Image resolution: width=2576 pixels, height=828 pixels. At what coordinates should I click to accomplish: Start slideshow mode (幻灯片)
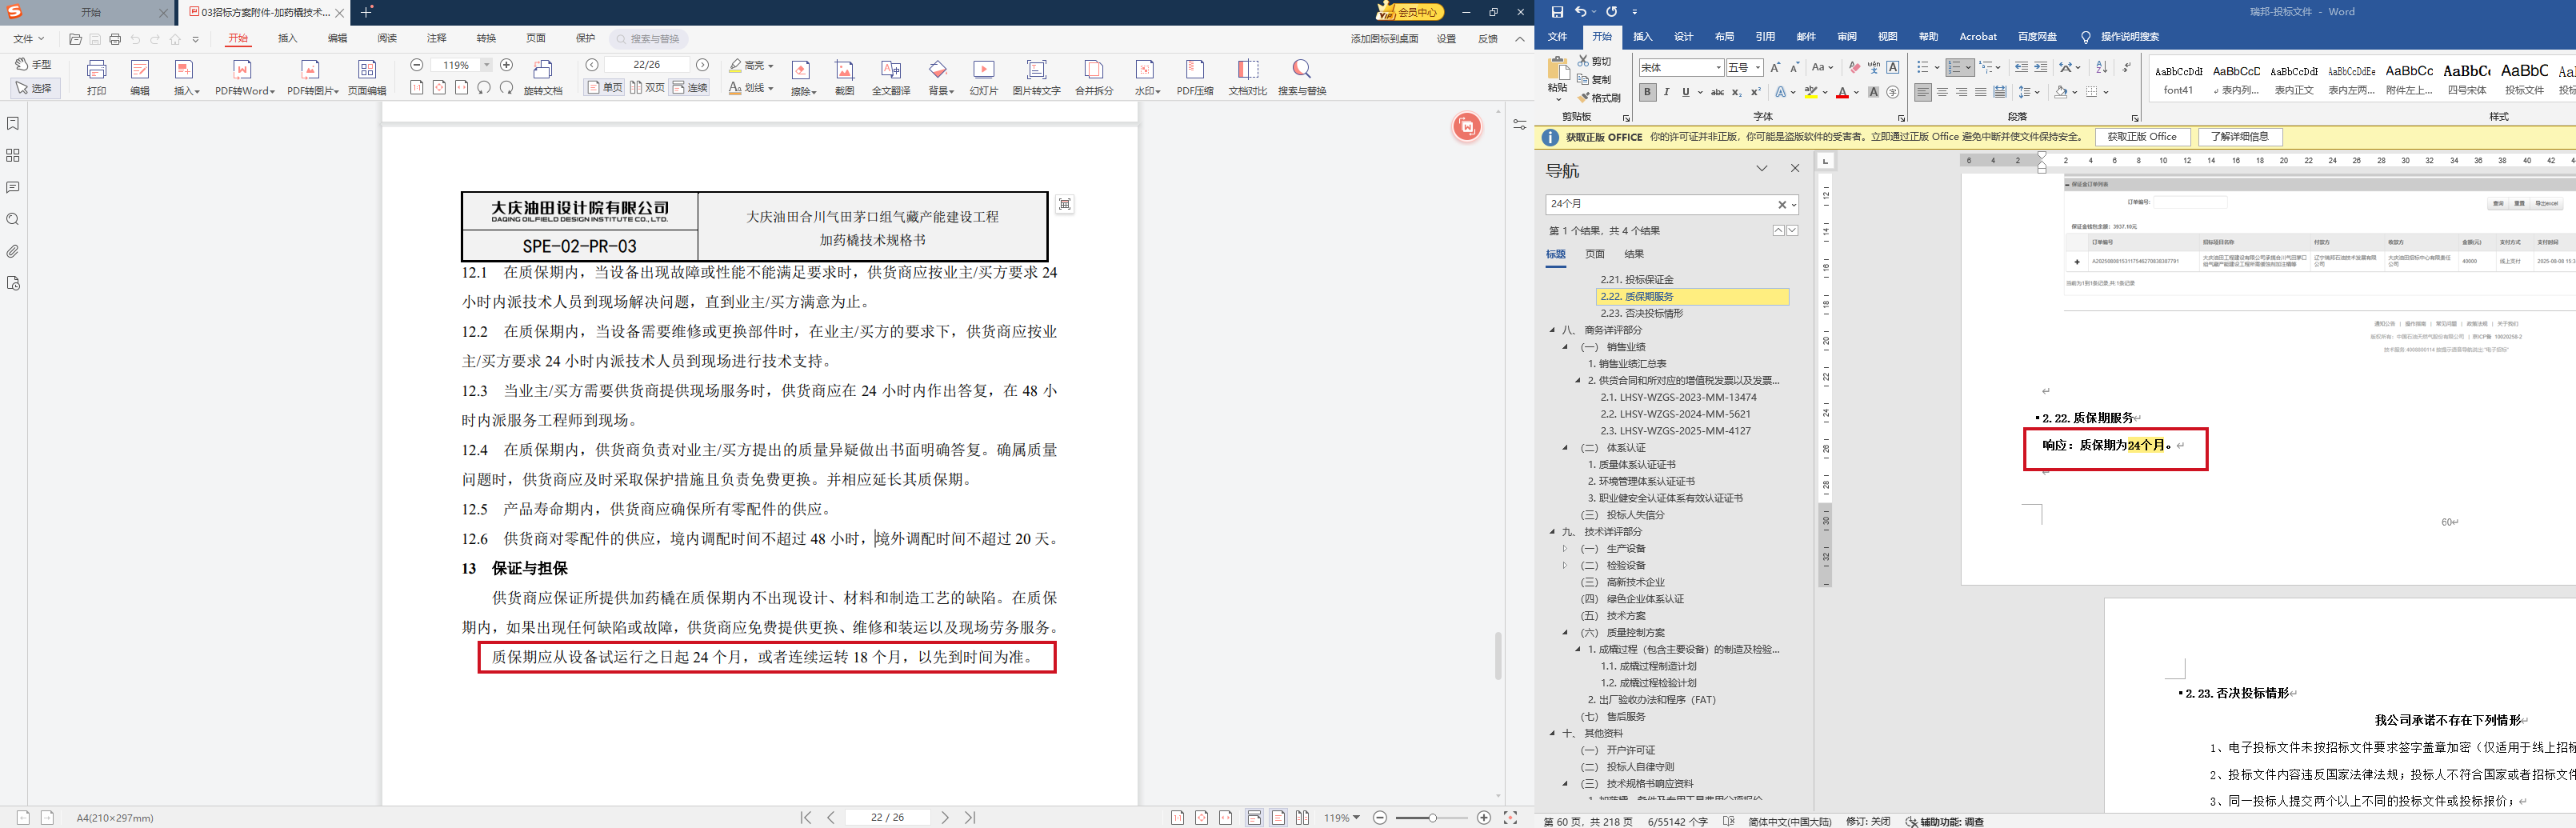[984, 77]
